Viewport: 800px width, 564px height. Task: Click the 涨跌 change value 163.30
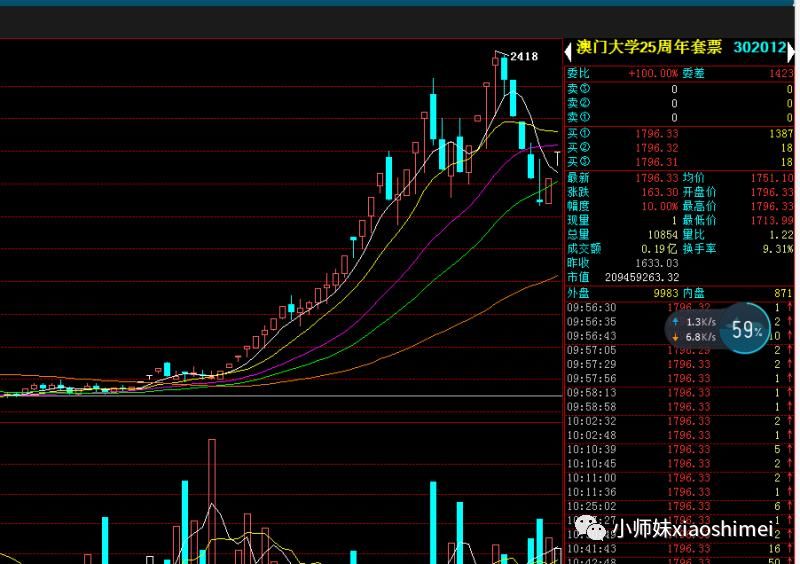(x=660, y=192)
